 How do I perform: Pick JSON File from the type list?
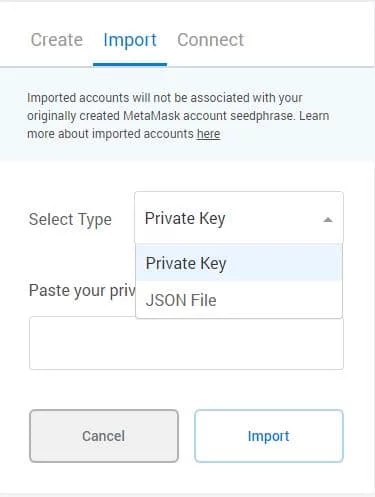coord(239,300)
